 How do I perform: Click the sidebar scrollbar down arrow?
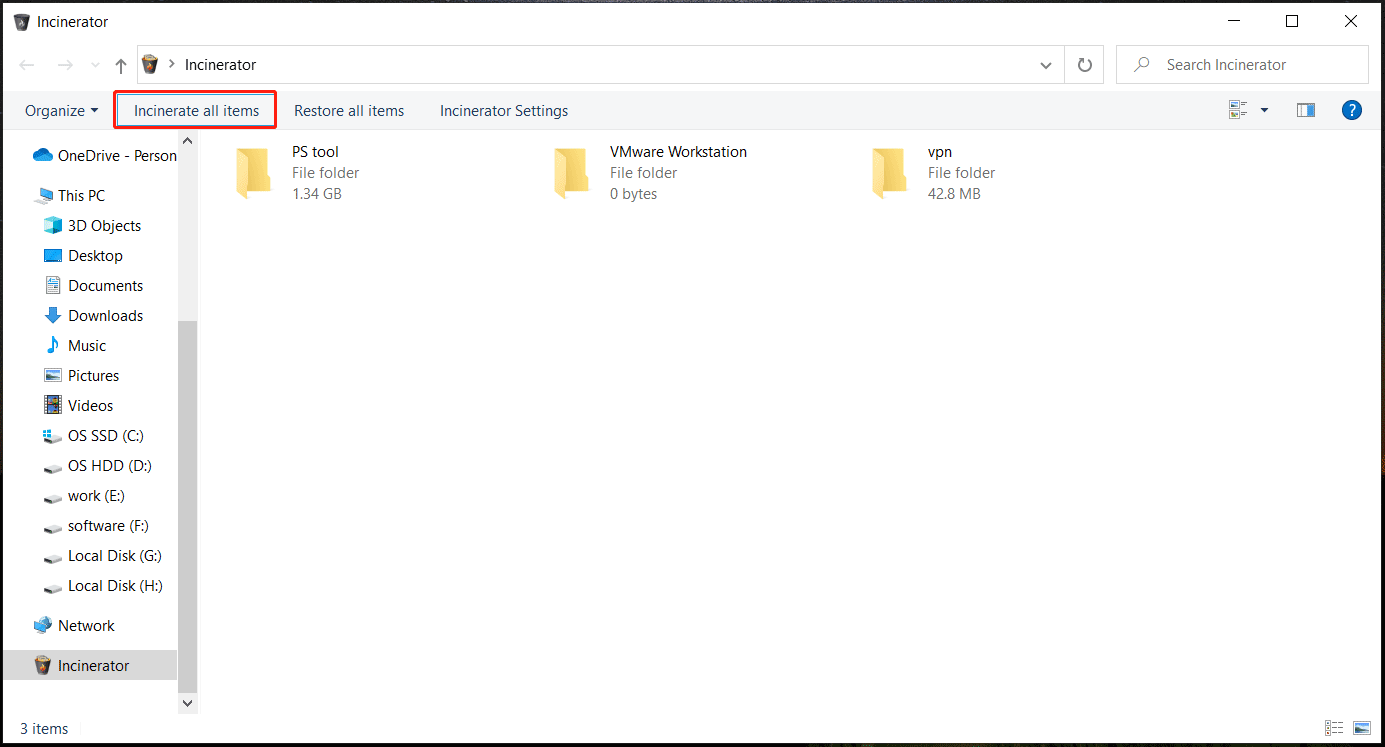click(188, 703)
